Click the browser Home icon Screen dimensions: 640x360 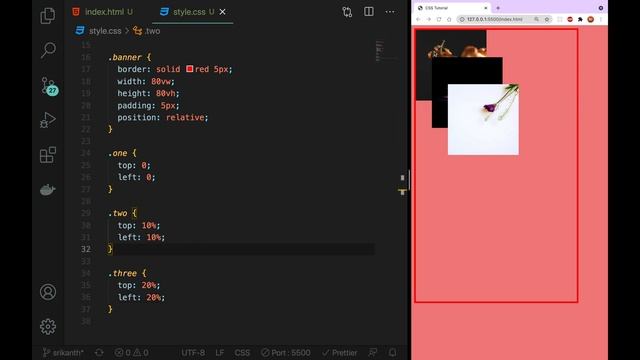point(449,19)
